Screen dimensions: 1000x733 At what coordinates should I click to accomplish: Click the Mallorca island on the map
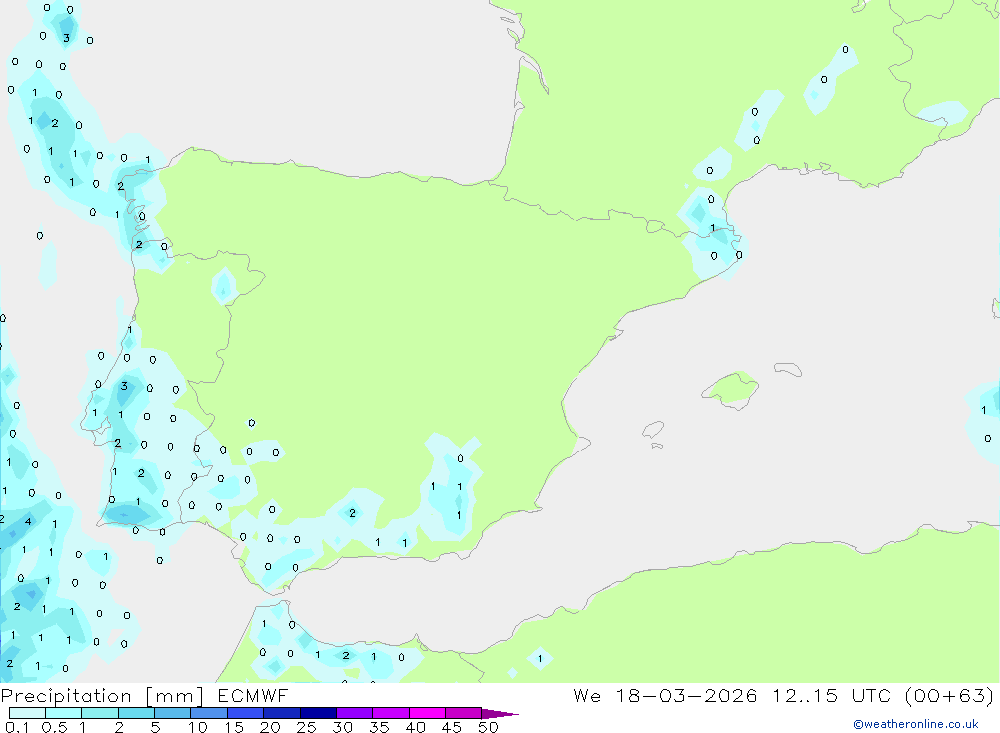point(731,389)
